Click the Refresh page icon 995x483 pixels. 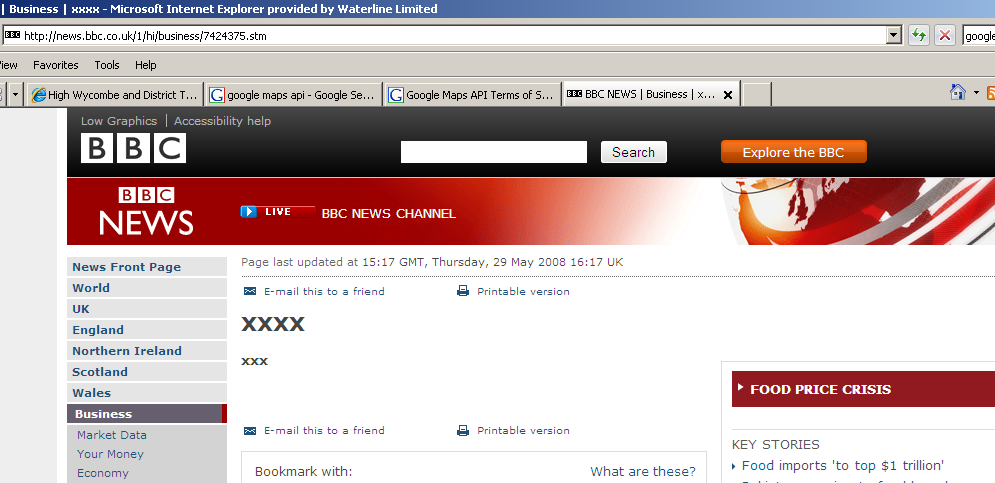(918, 36)
